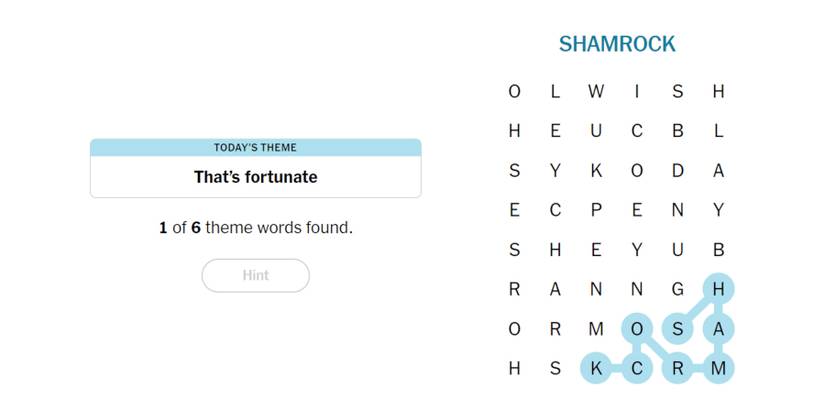
Task: Click the highlighted letter M in the bottom corner
Action: tap(718, 368)
